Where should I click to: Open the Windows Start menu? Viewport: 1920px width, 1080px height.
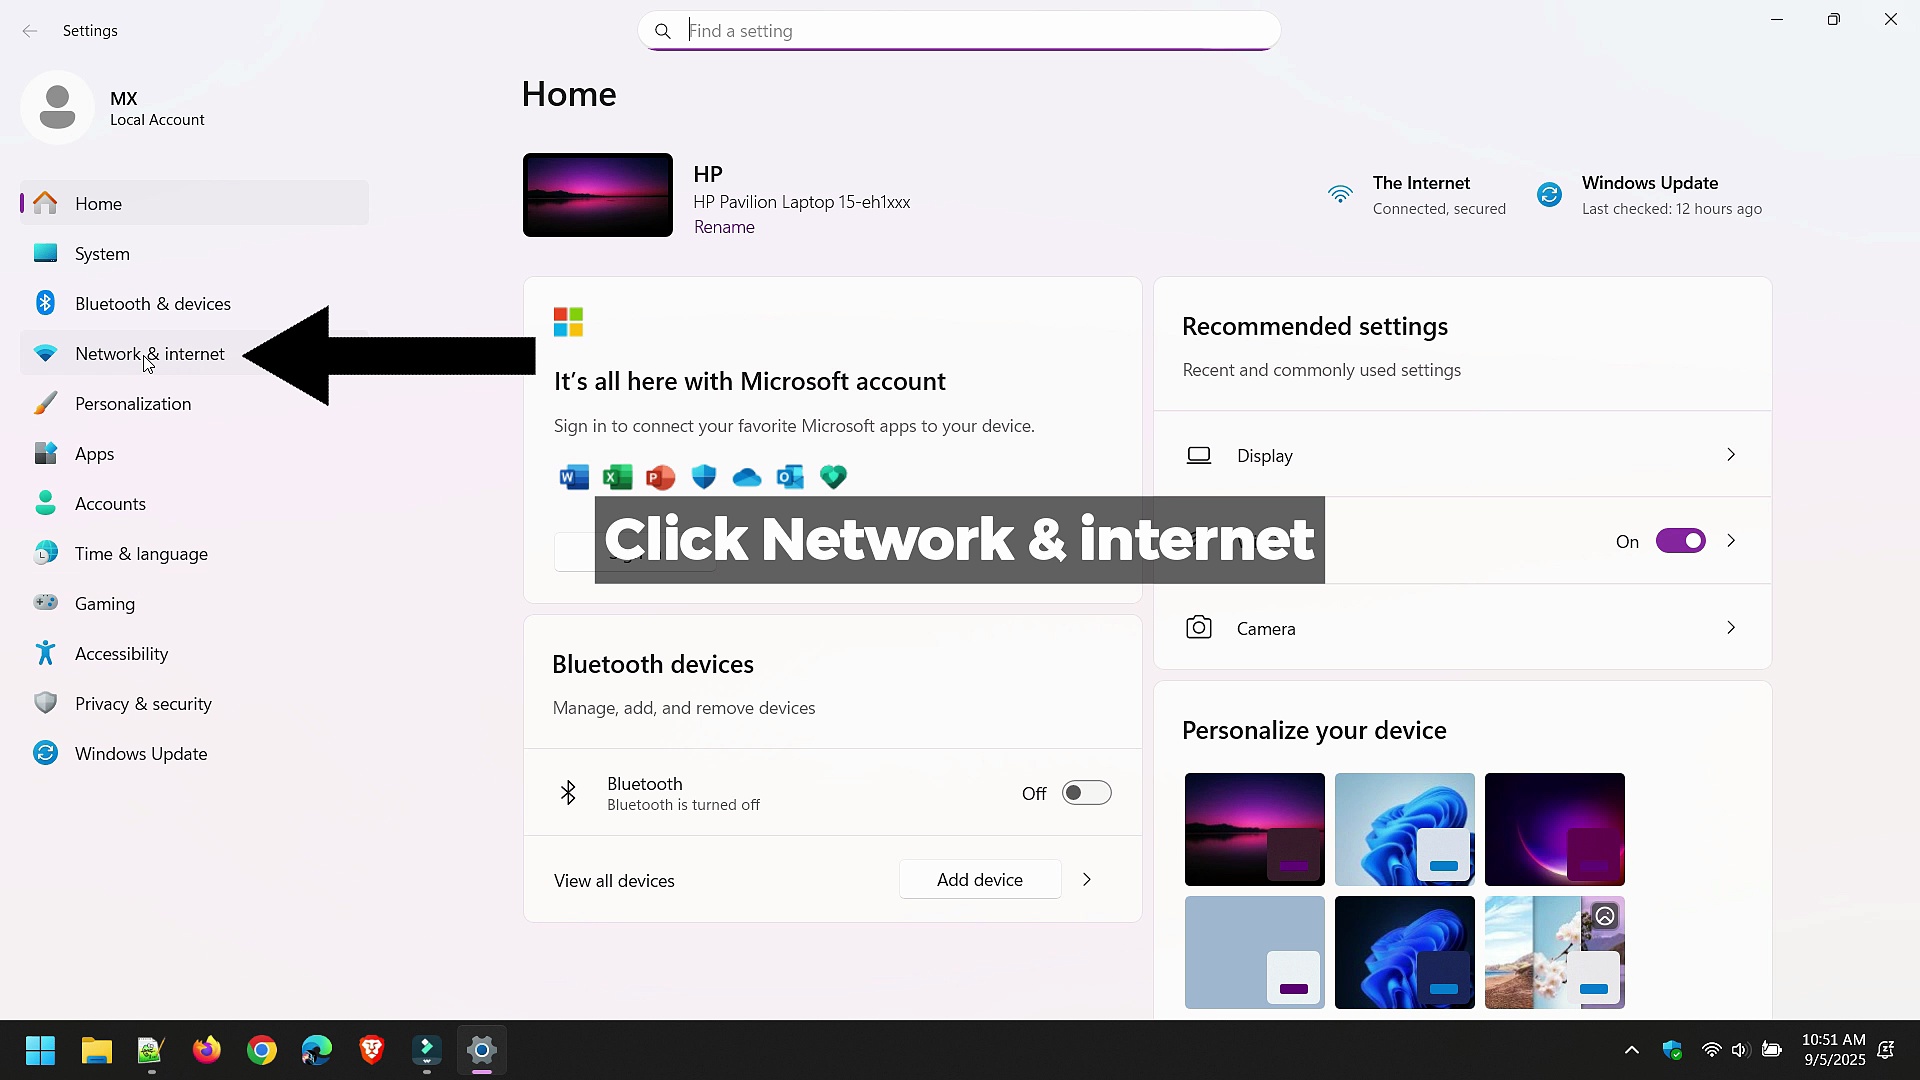pos(40,1050)
